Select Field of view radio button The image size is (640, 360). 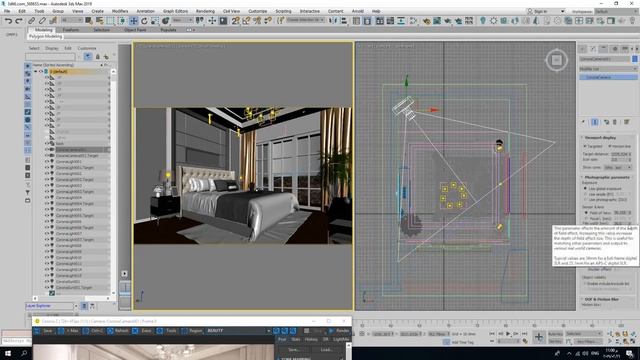[x=587, y=213]
